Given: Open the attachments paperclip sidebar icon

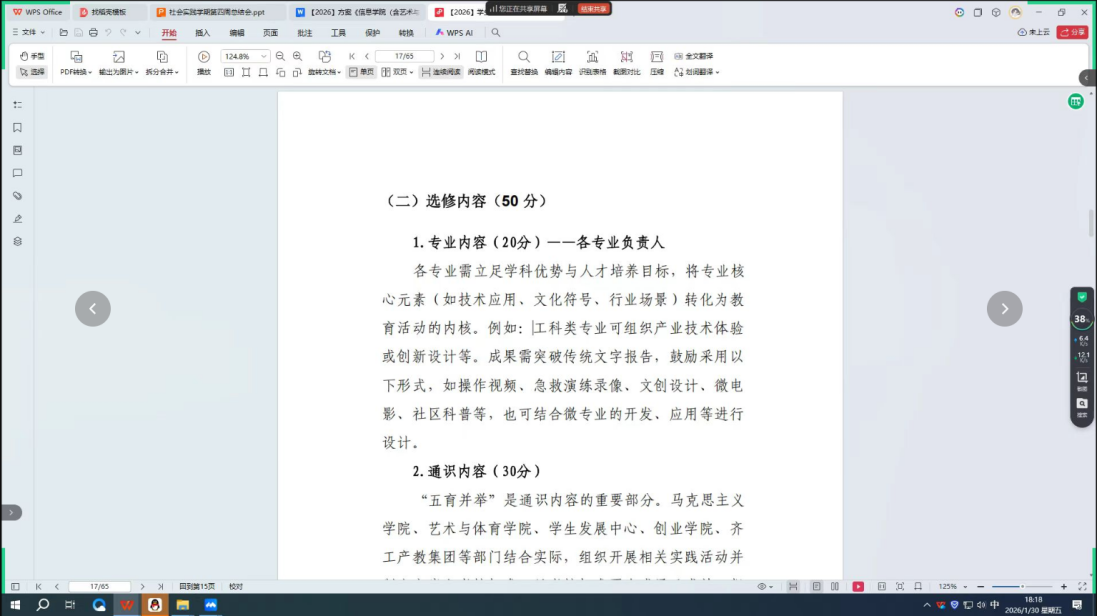Looking at the screenshot, I should [17, 196].
